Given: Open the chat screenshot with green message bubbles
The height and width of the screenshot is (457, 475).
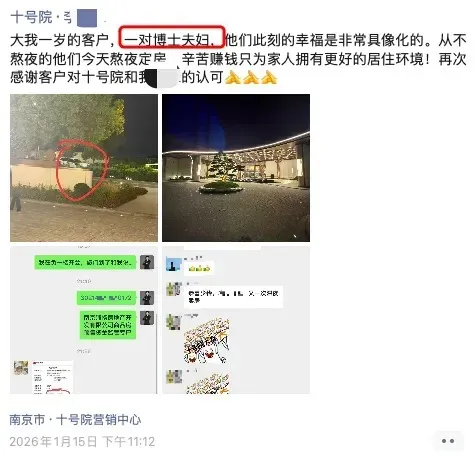Looking at the screenshot, I should 84,320.
